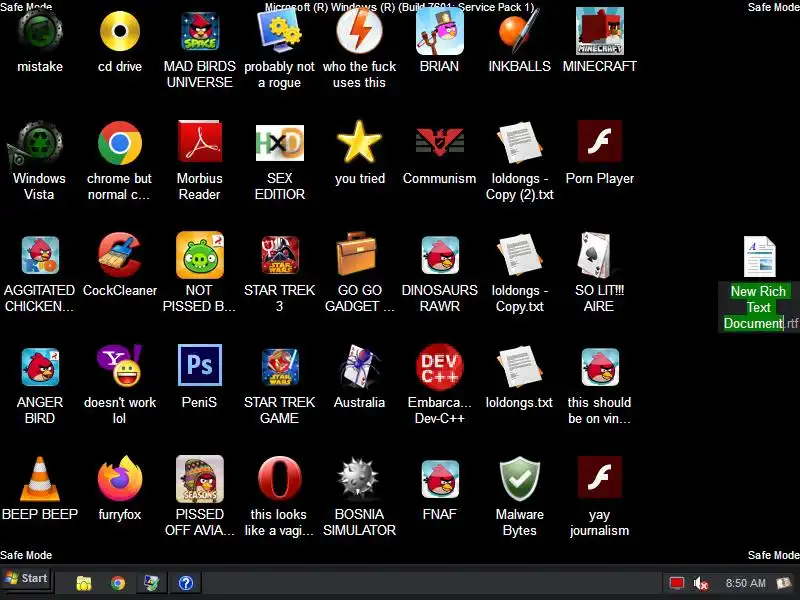
Task: Launch Chrome from the taskbar
Action: (118, 583)
